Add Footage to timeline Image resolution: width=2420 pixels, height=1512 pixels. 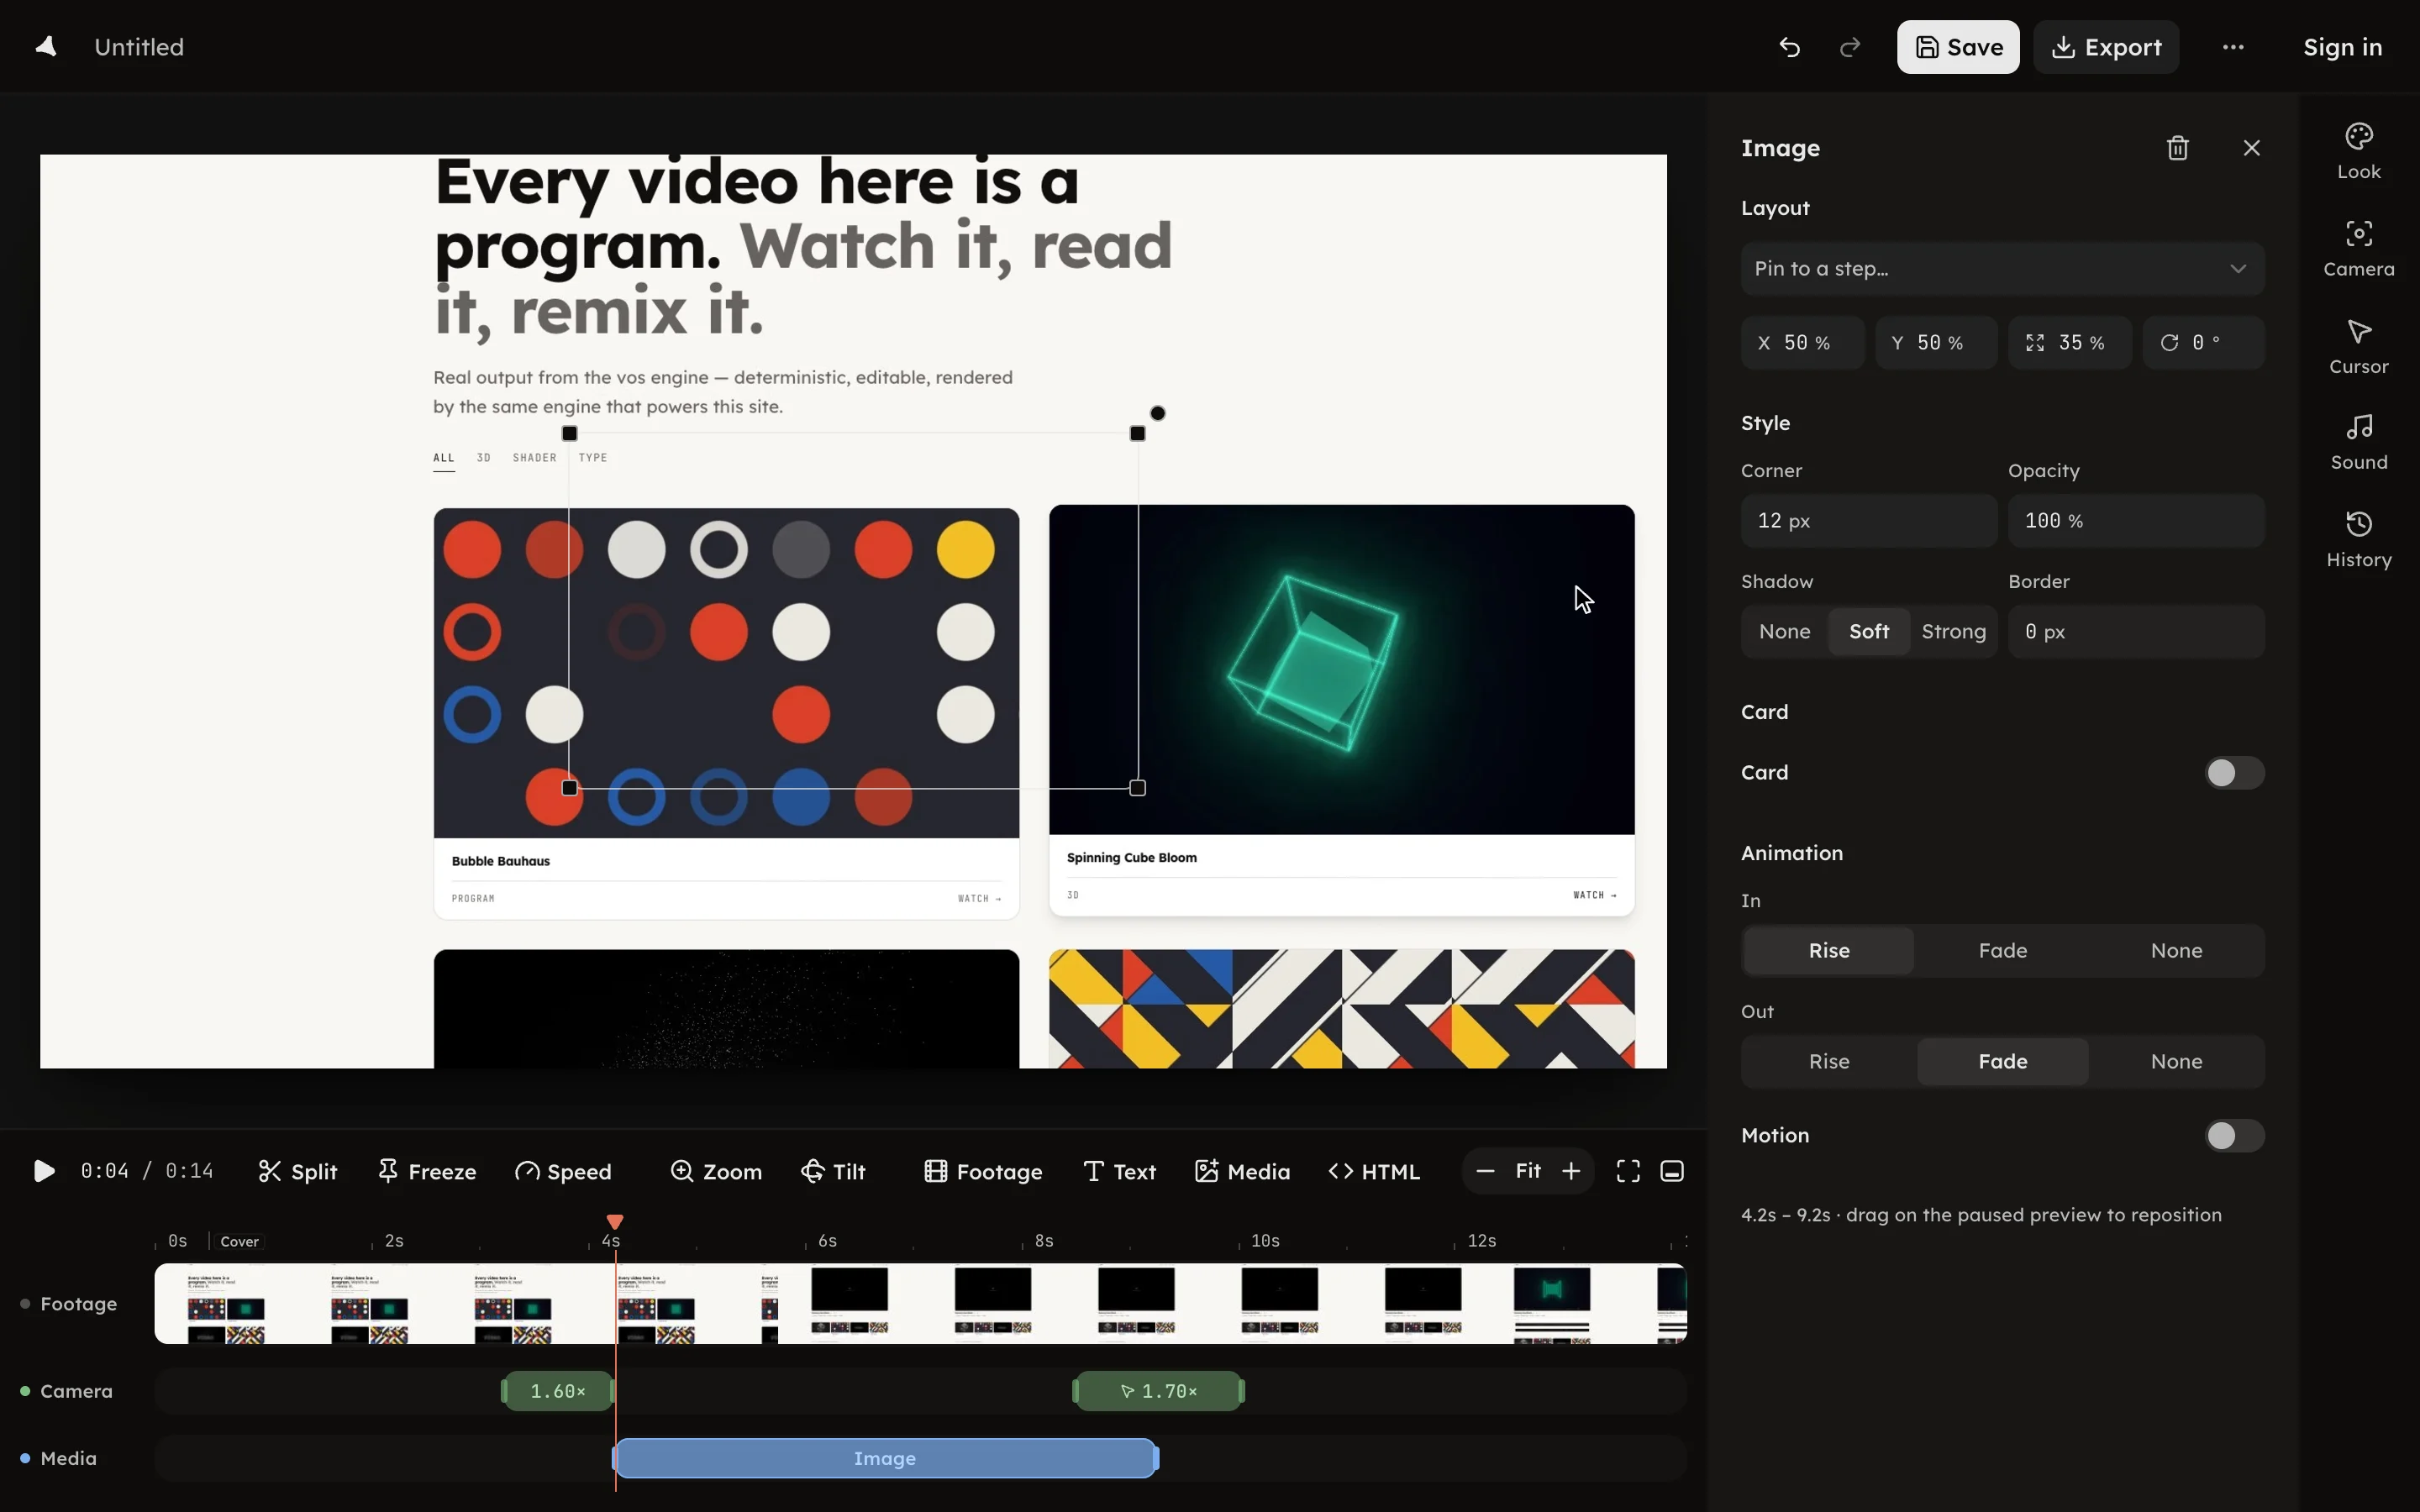pyautogui.click(x=983, y=1171)
